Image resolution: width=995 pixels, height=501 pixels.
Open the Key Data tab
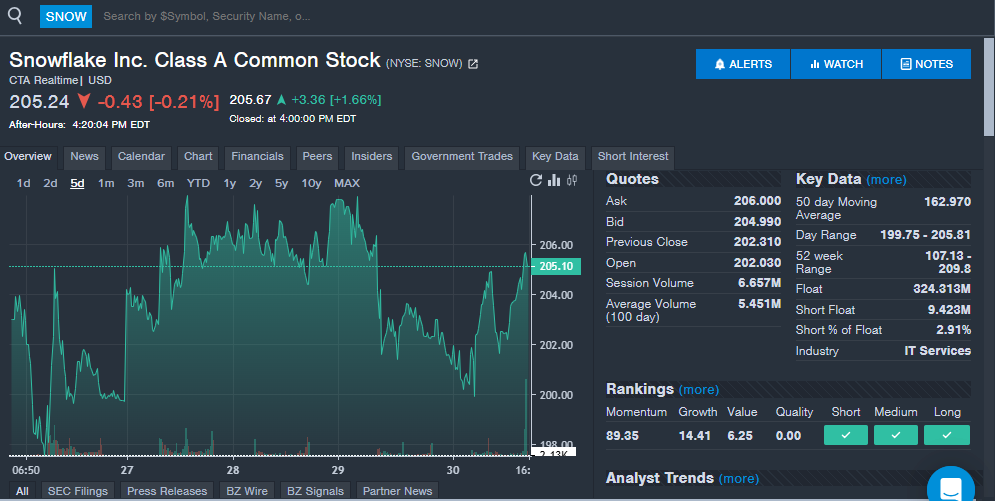click(x=555, y=157)
